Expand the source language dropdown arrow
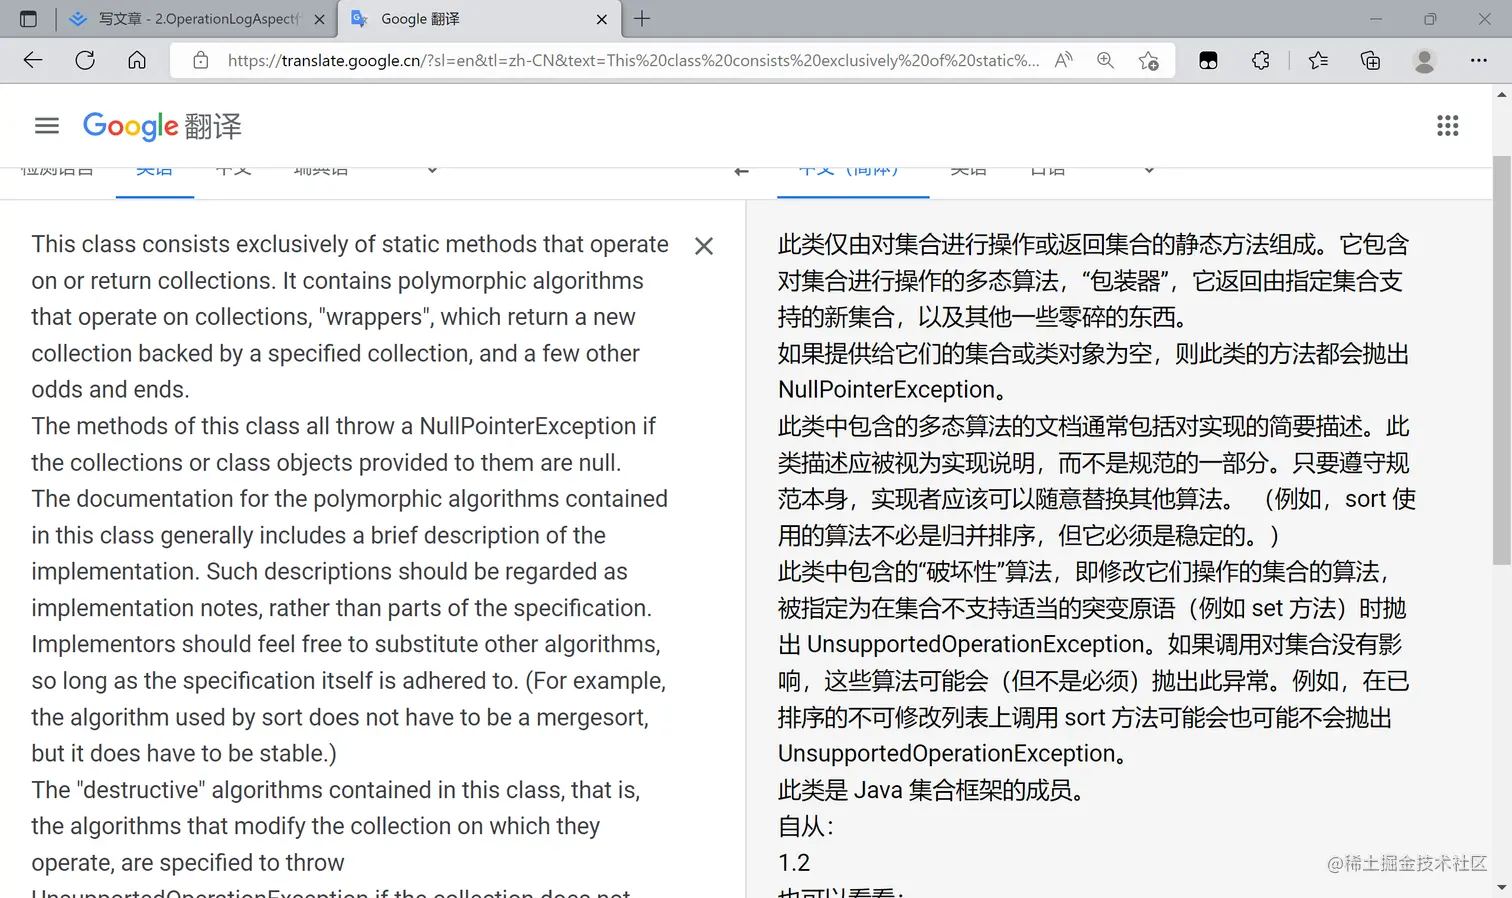 pos(432,170)
